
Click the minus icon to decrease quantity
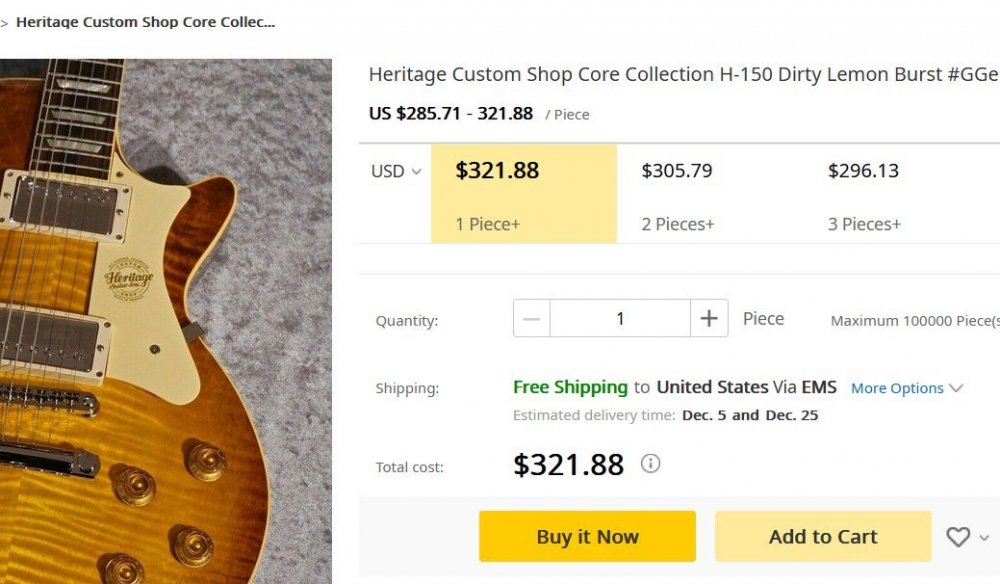tap(531, 319)
